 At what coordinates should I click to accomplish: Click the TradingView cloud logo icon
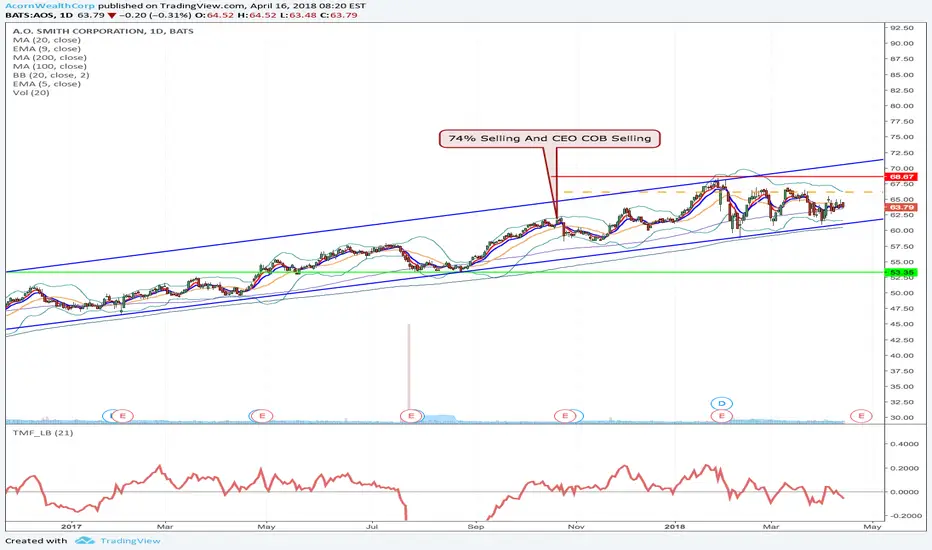85,540
